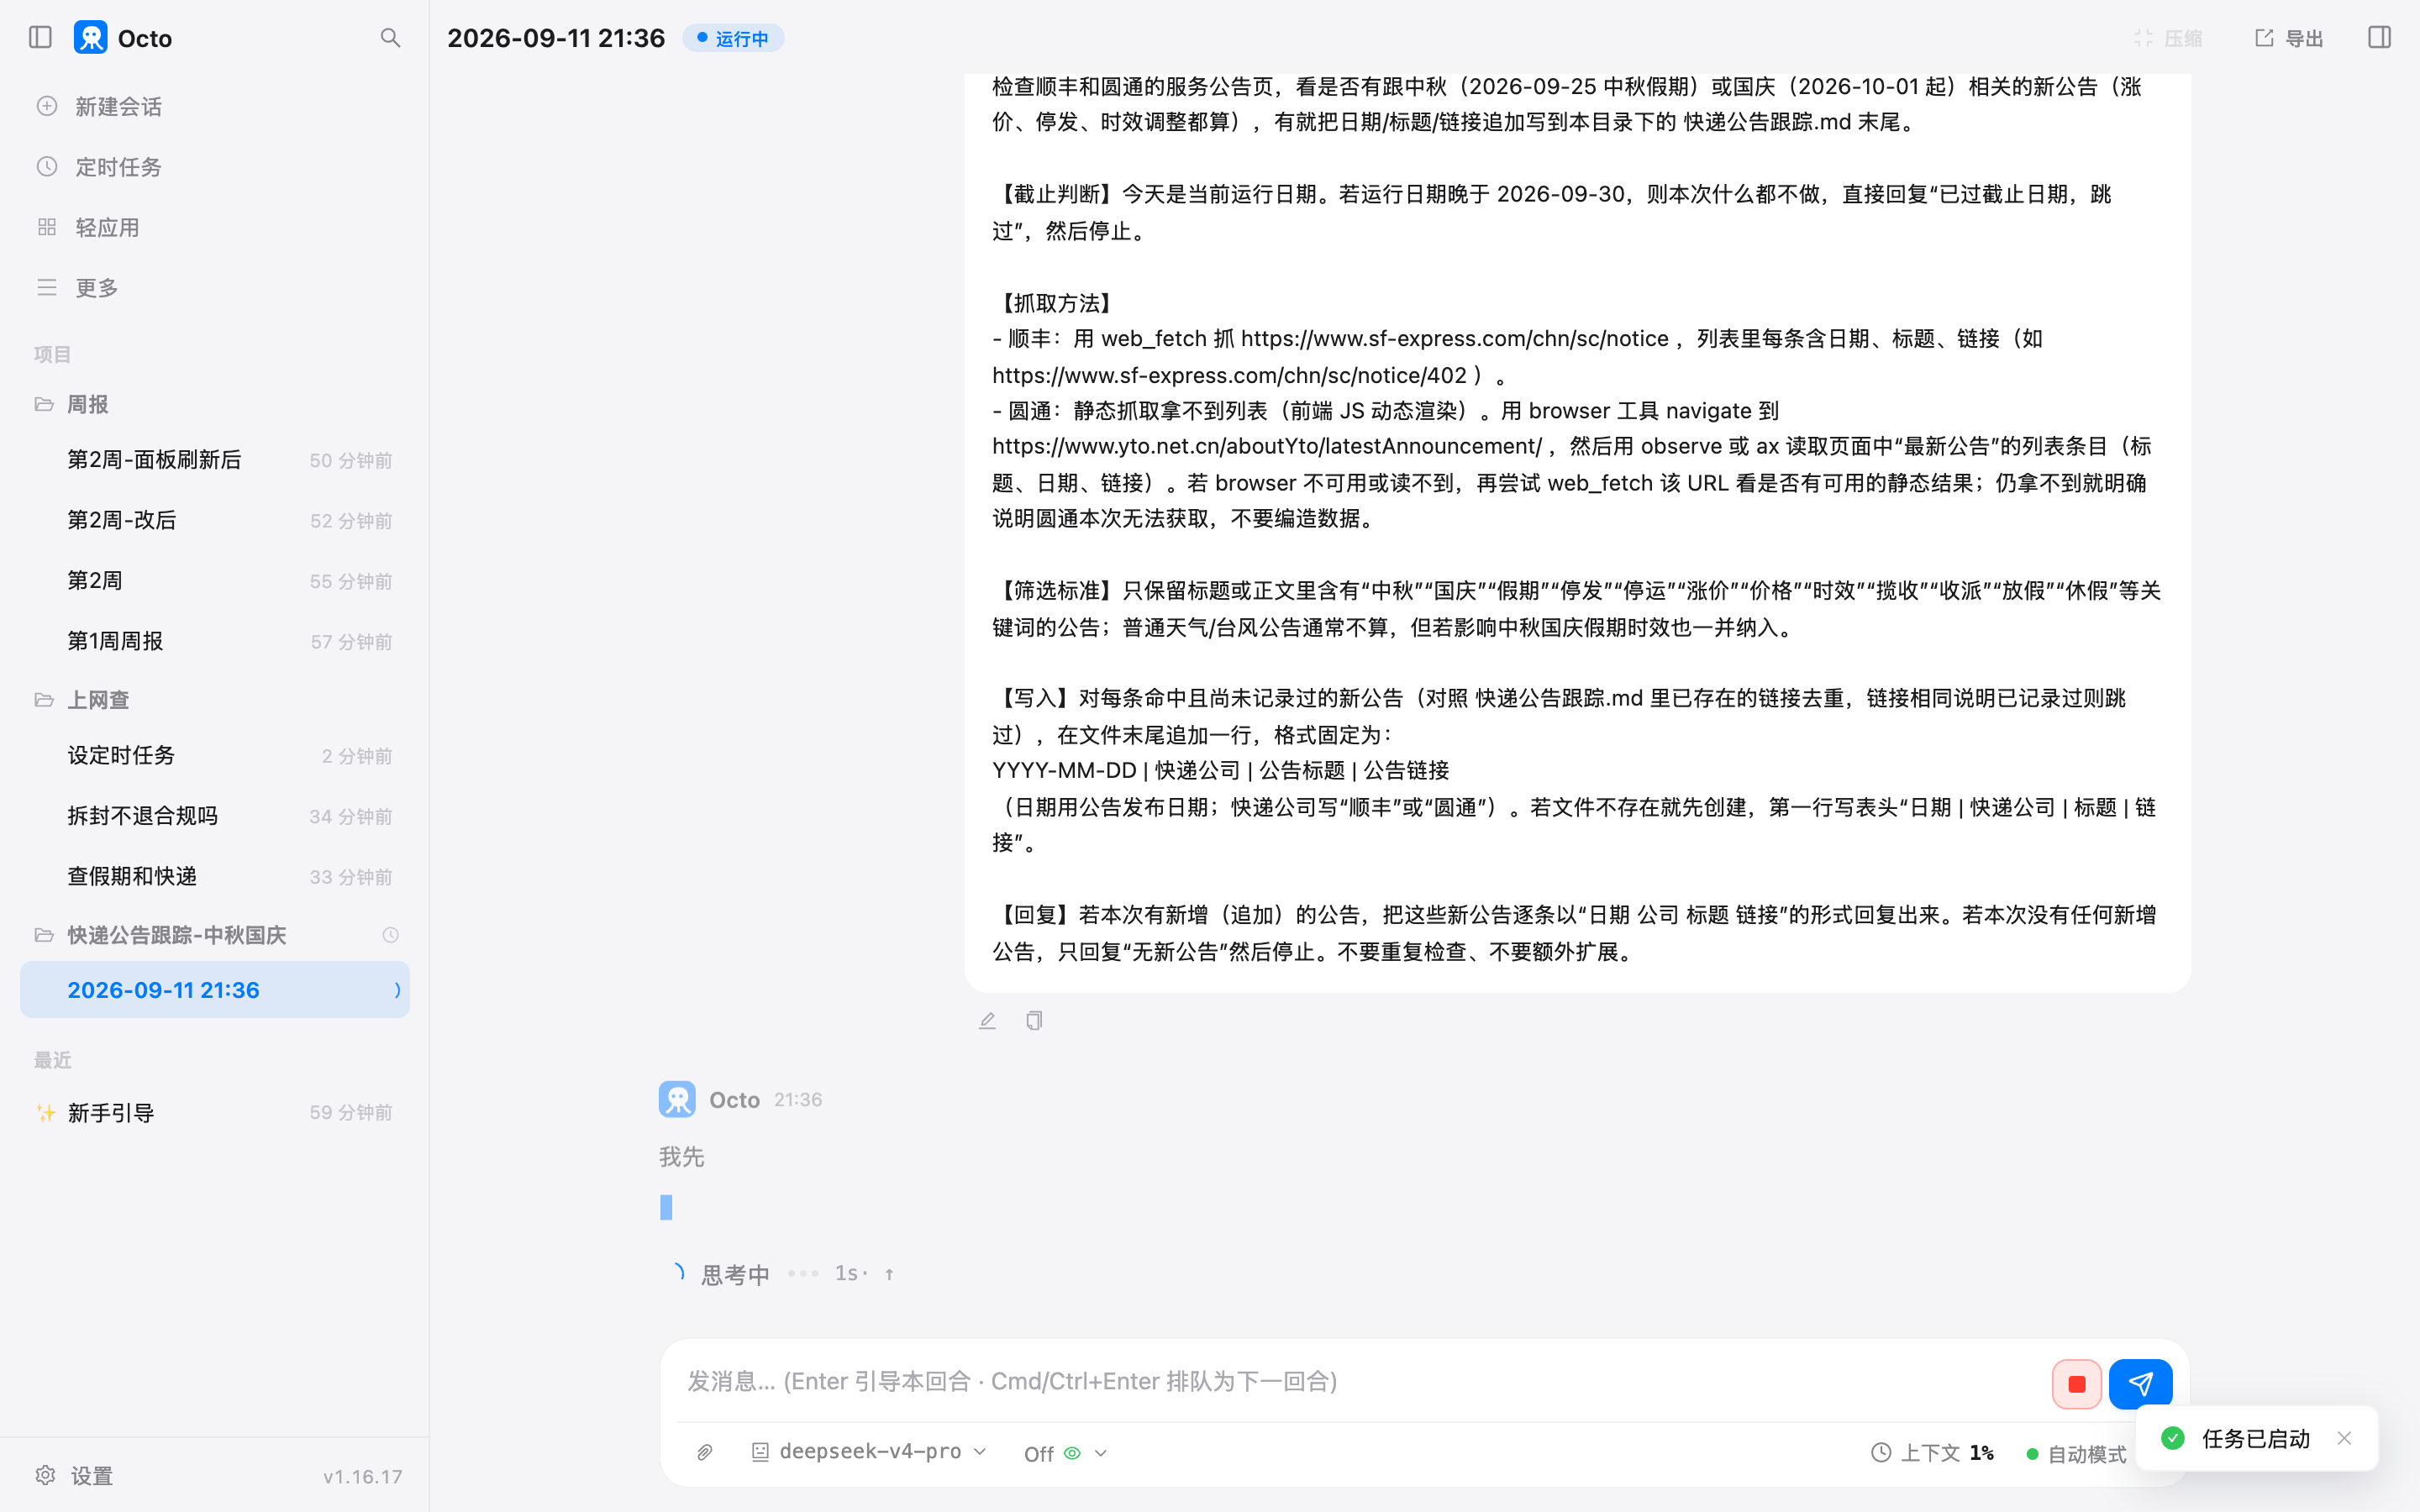The height and width of the screenshot is (1512, 2420).
Task: Open the search magnifier icon
Action: pos(390,38)
